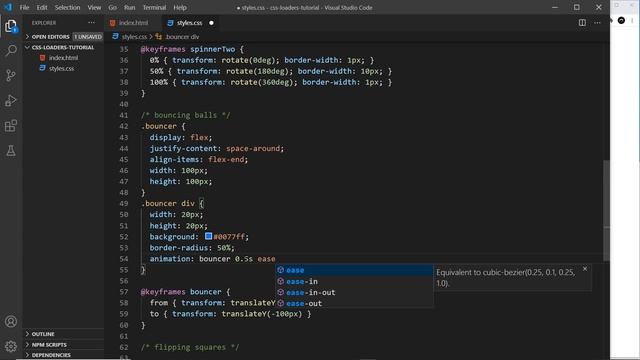Select the 'ease' suggestion
640x360 pixels.
click(x=354, y=270)
